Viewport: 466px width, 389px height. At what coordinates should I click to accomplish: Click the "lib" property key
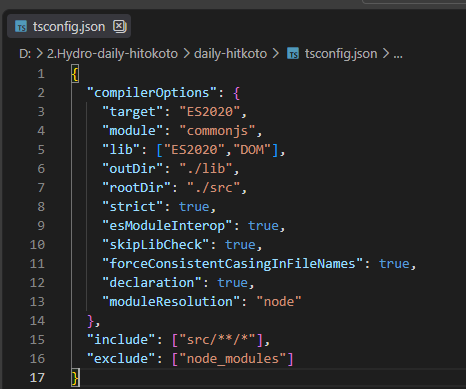(x=121, y=150)
